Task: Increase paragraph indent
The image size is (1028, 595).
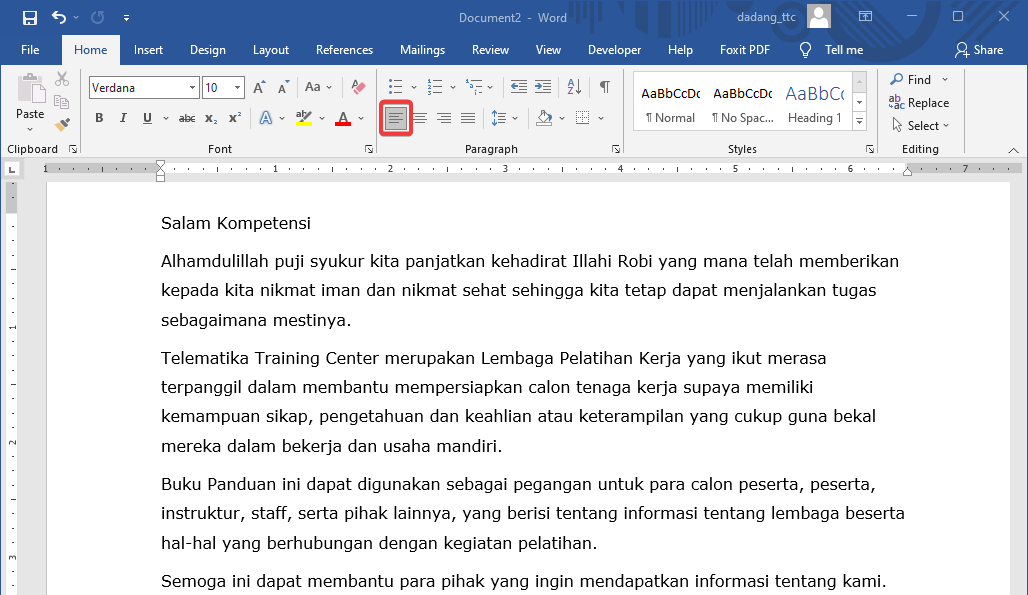Action: (543, 87)
